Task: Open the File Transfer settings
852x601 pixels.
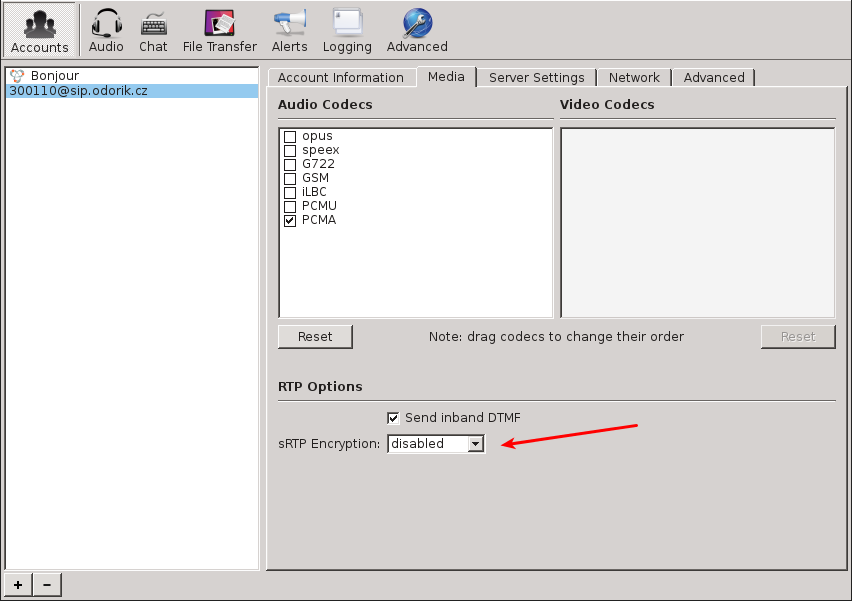Action: pos(220,30)
